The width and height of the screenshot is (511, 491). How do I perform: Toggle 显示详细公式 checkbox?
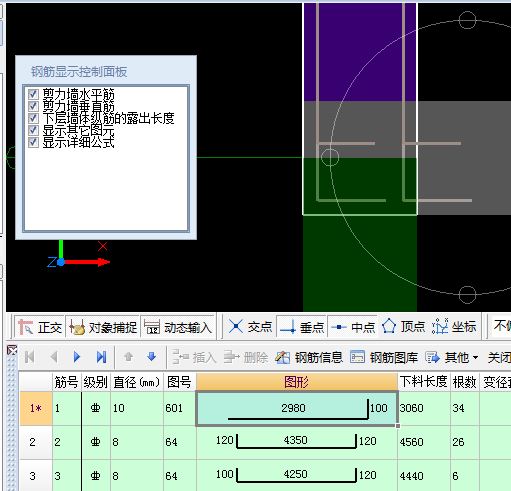33,142
